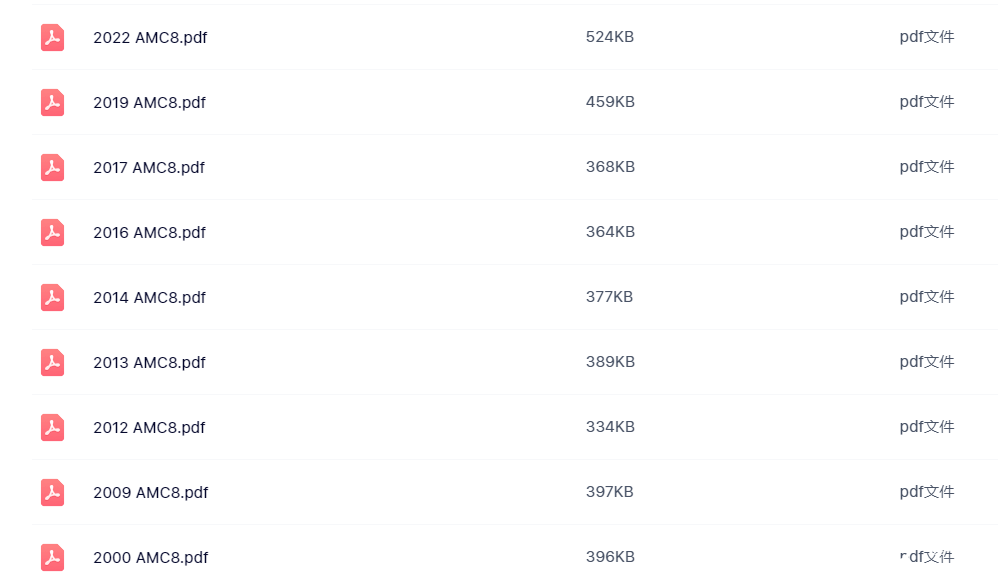This screenshot has height=581, width=998.
Task: Click the pdf文件 type label of 2022 AMC8.pdf
Action: pos(927,37)
